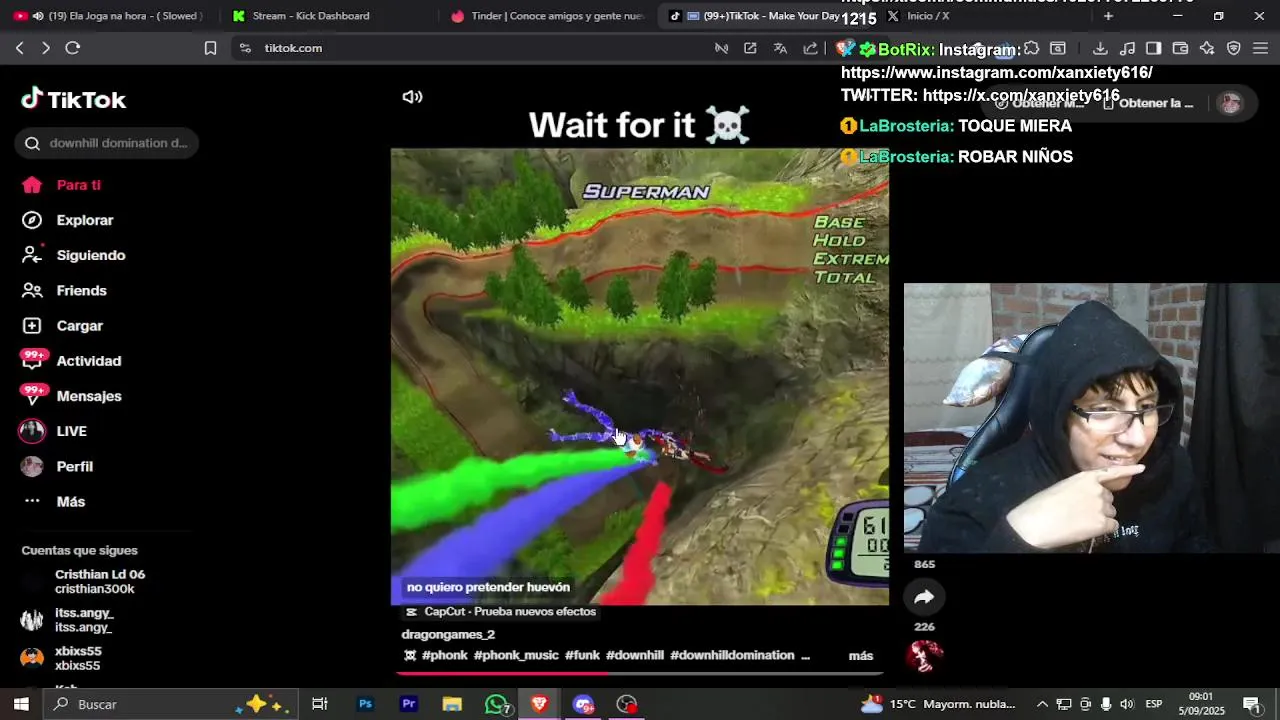Viewport: 1280px width, 720px height.
Task: Open the extensions puzzle icon
Action: [x=1032, y=48]
